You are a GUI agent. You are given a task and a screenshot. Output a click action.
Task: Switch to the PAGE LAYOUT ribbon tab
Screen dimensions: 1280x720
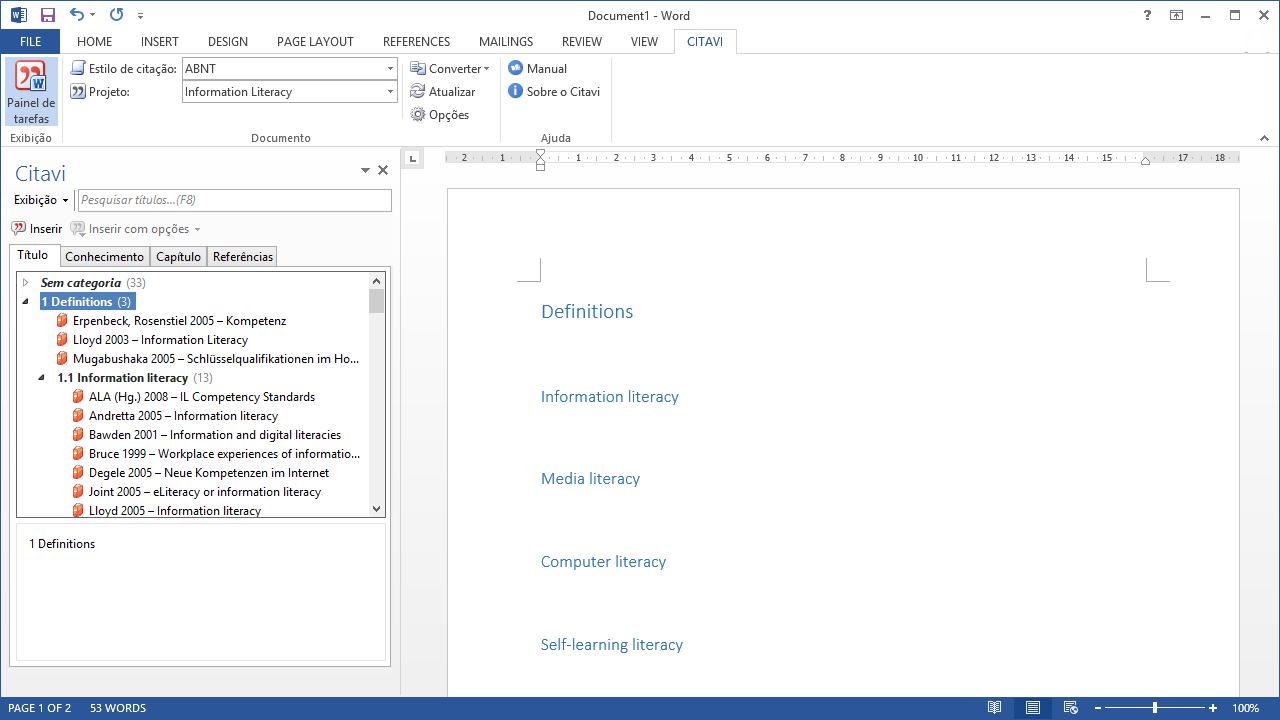point(315,42)
